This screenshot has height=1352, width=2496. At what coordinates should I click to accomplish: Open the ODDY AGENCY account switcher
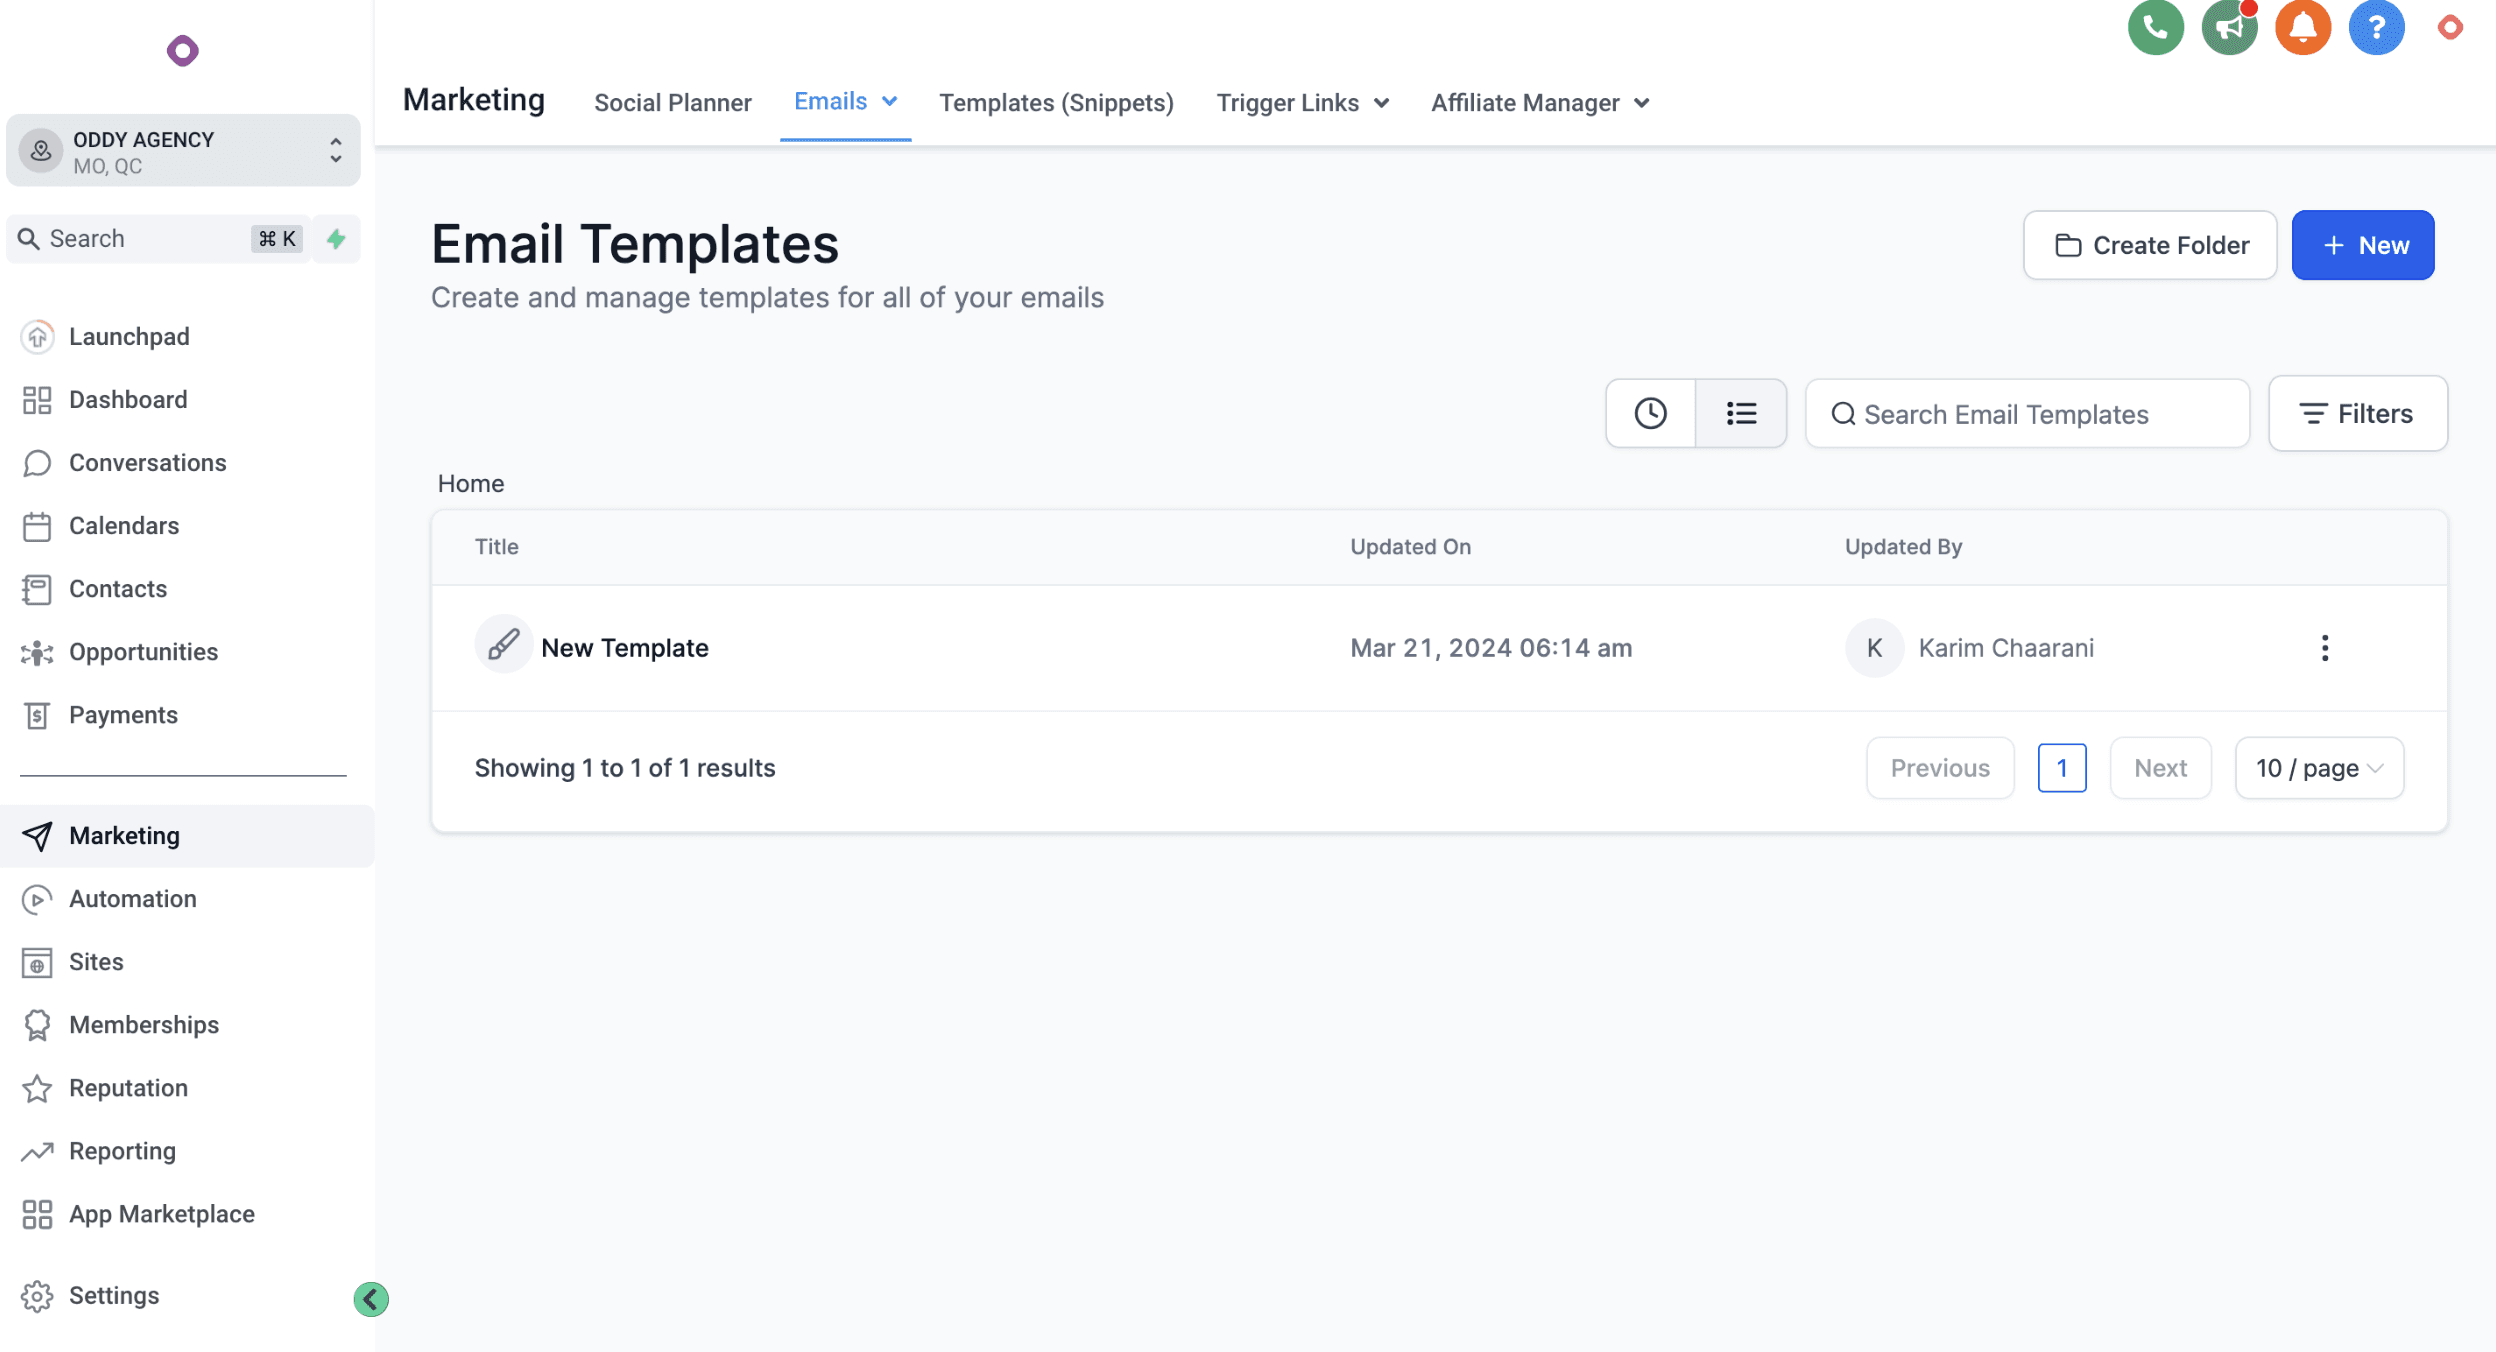click(183, 151)
